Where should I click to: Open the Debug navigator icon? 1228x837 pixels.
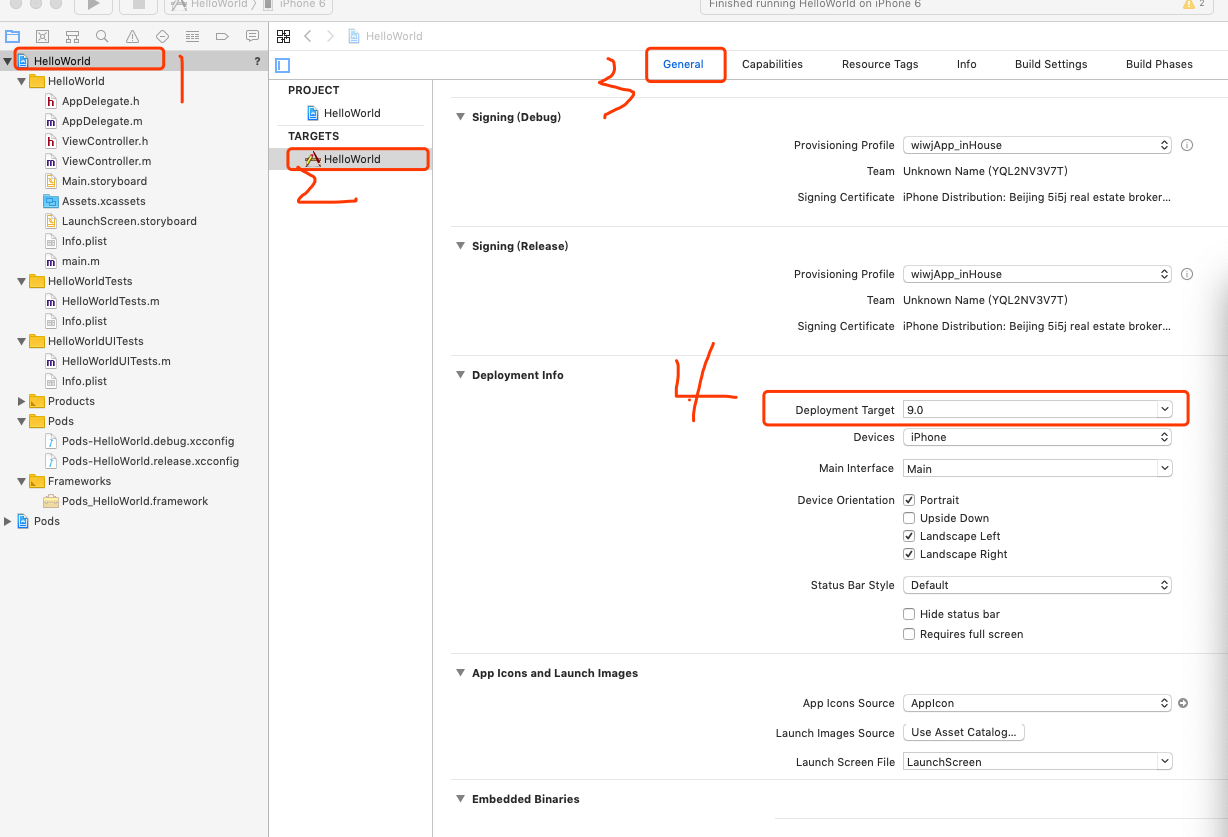[192, 36]
